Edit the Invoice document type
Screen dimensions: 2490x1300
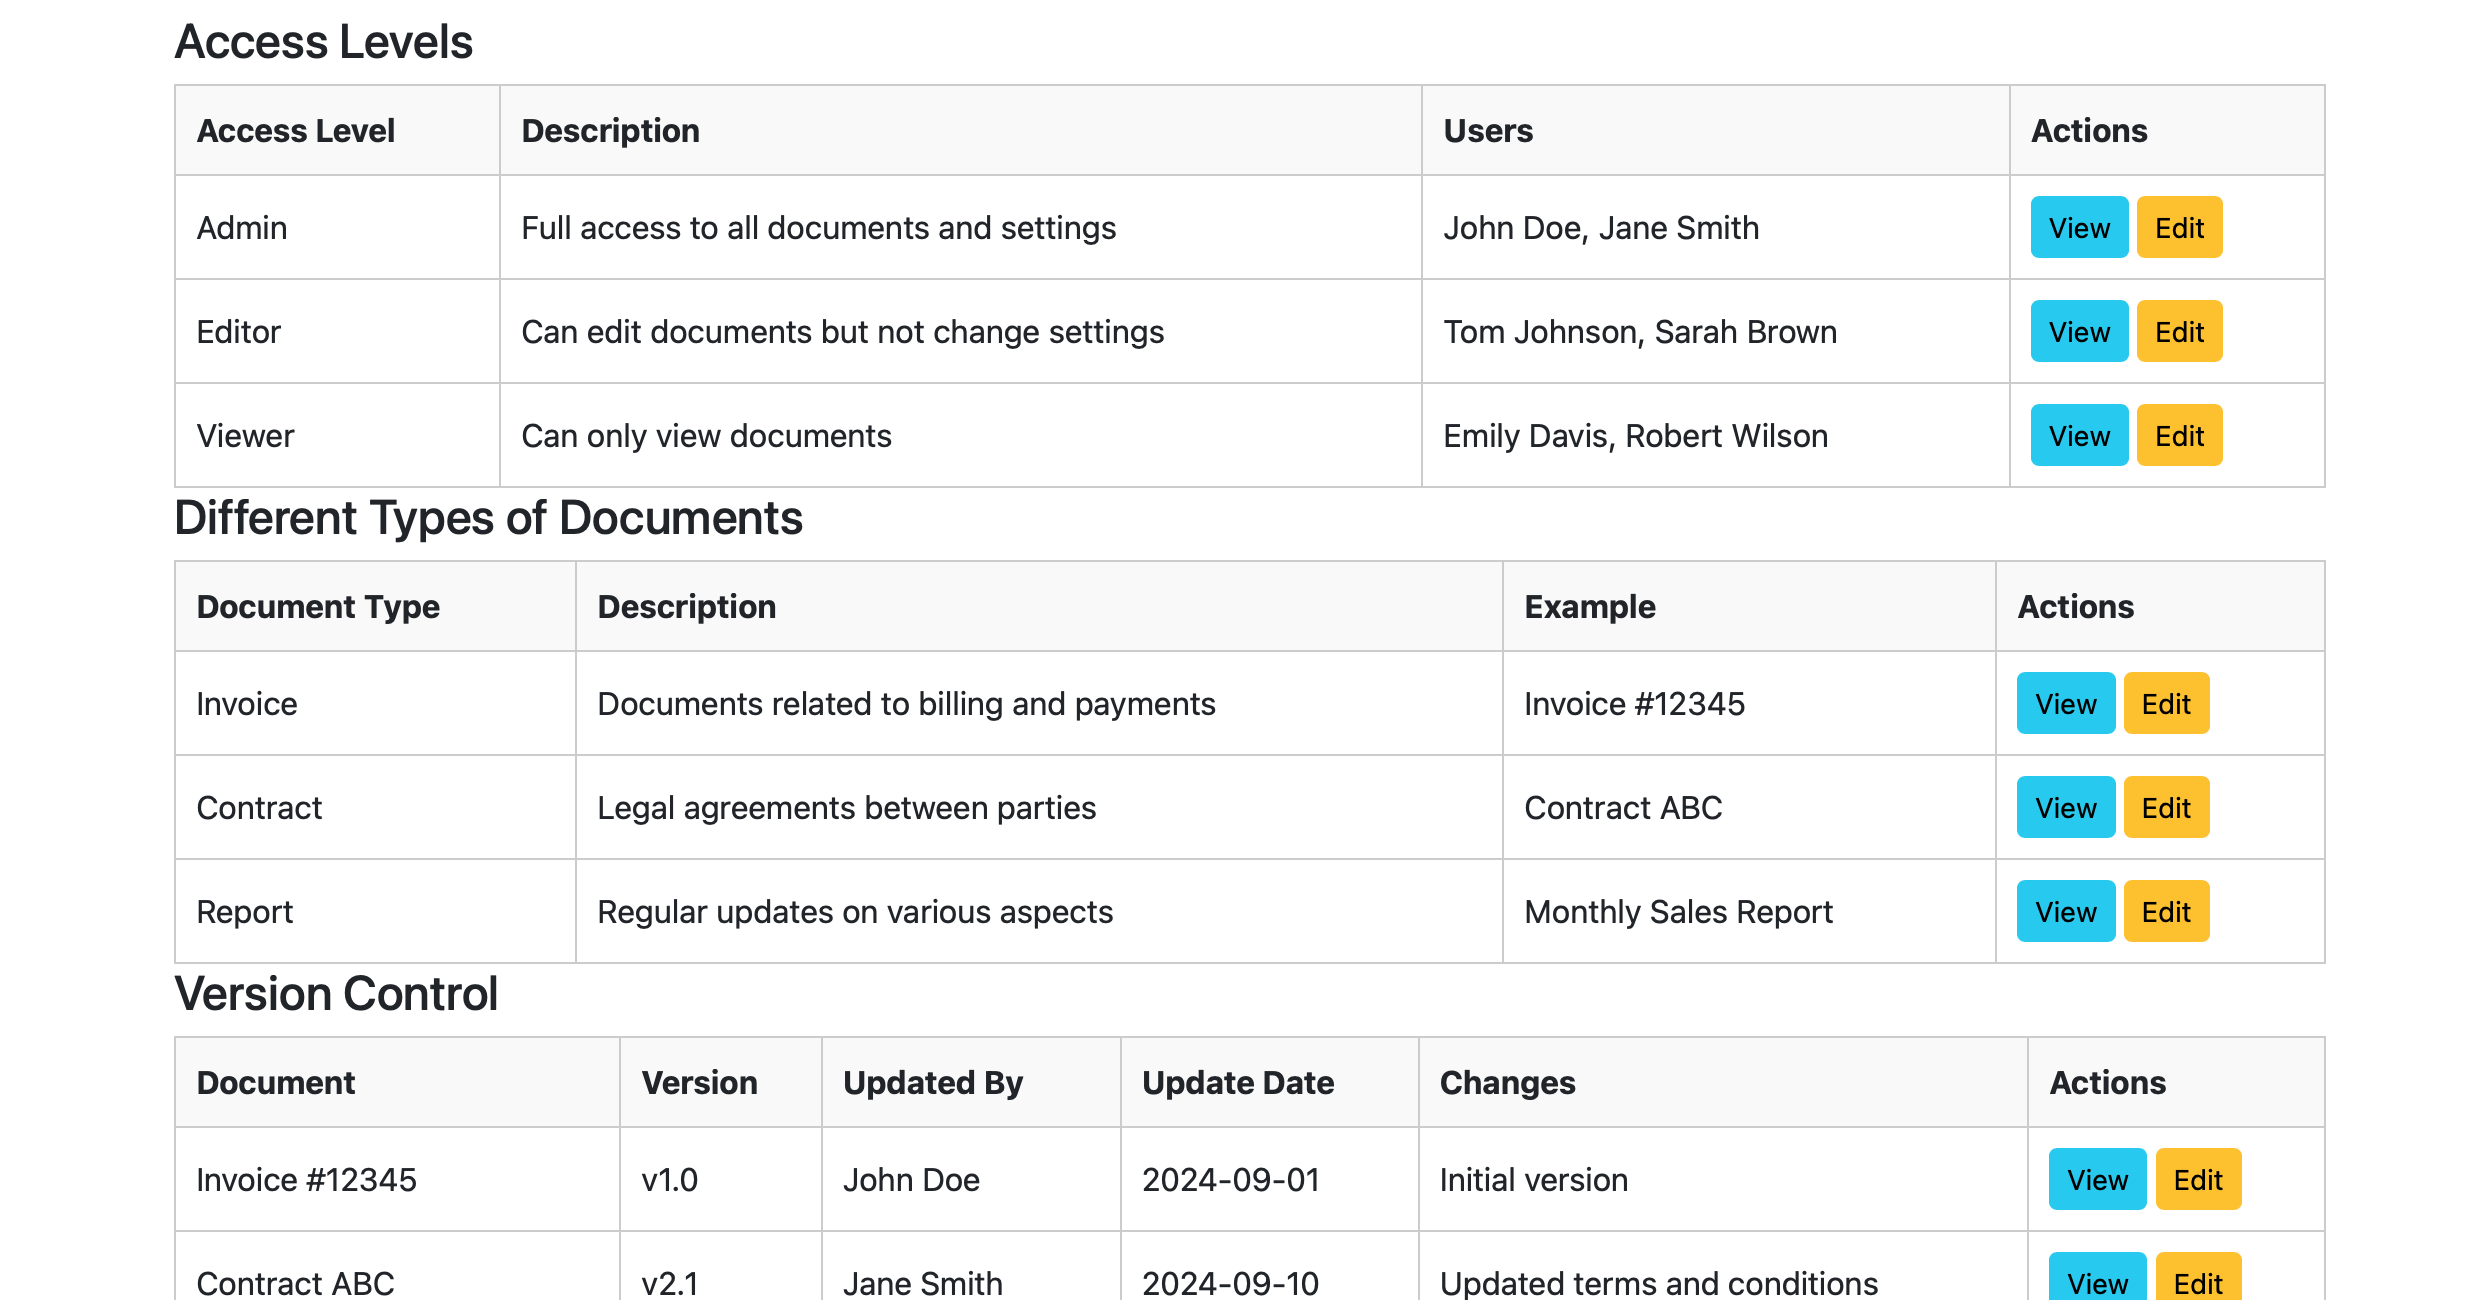click(x=2165, y=704)
